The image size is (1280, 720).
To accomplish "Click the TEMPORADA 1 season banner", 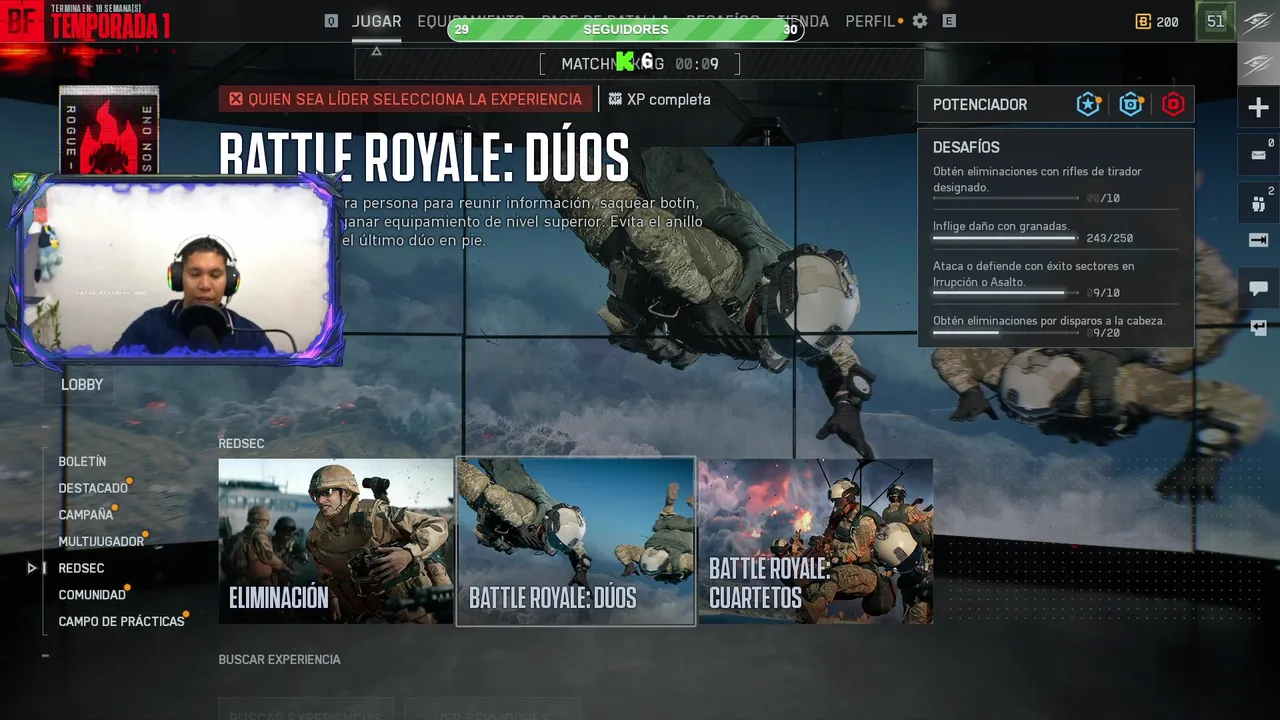I will pyautogui.click(x=109, y=24).
